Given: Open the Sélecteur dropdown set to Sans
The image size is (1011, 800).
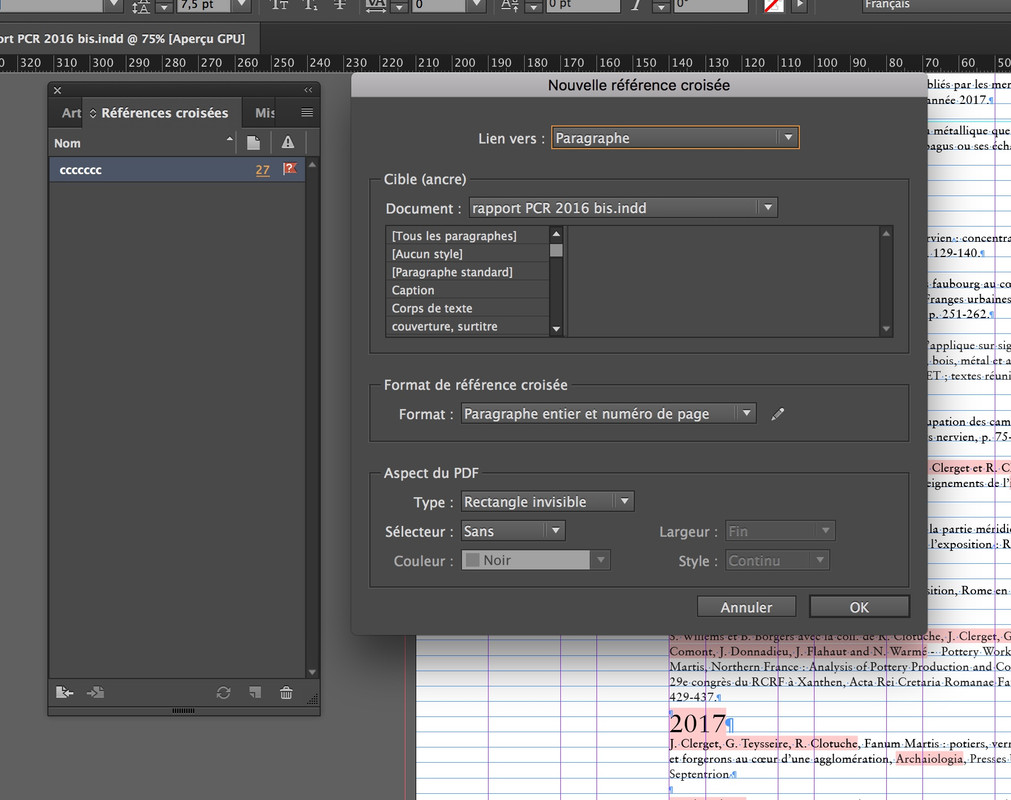Looking at the screenshot, I should (x=513, y=531).
